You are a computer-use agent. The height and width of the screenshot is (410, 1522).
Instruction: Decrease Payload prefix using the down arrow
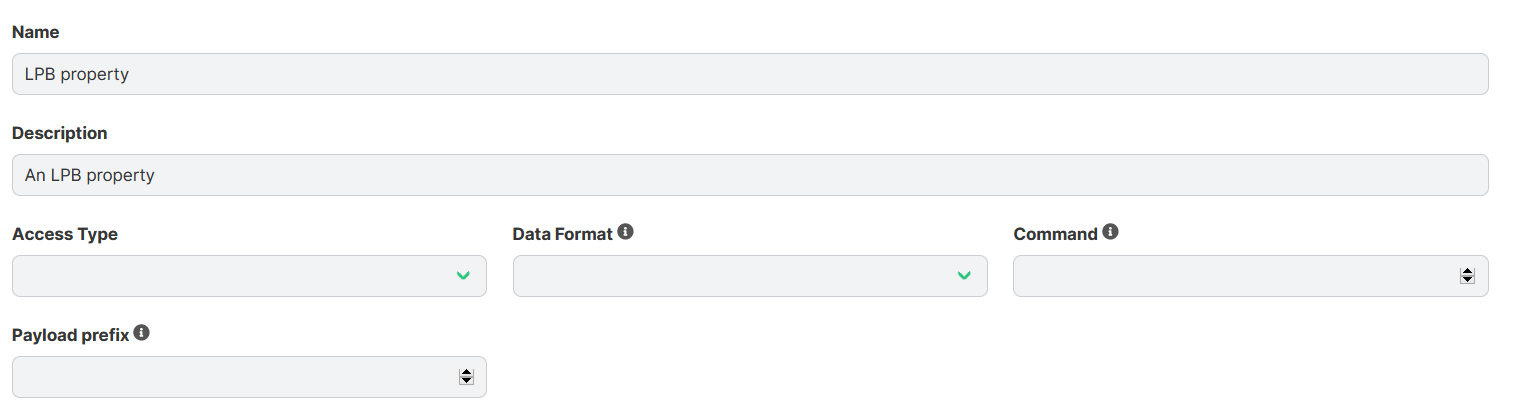click(x=466, y=381)
